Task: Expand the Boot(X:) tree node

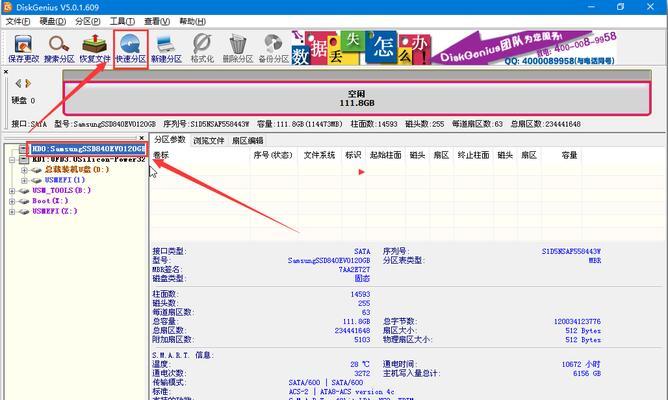Action: point(12,201)
